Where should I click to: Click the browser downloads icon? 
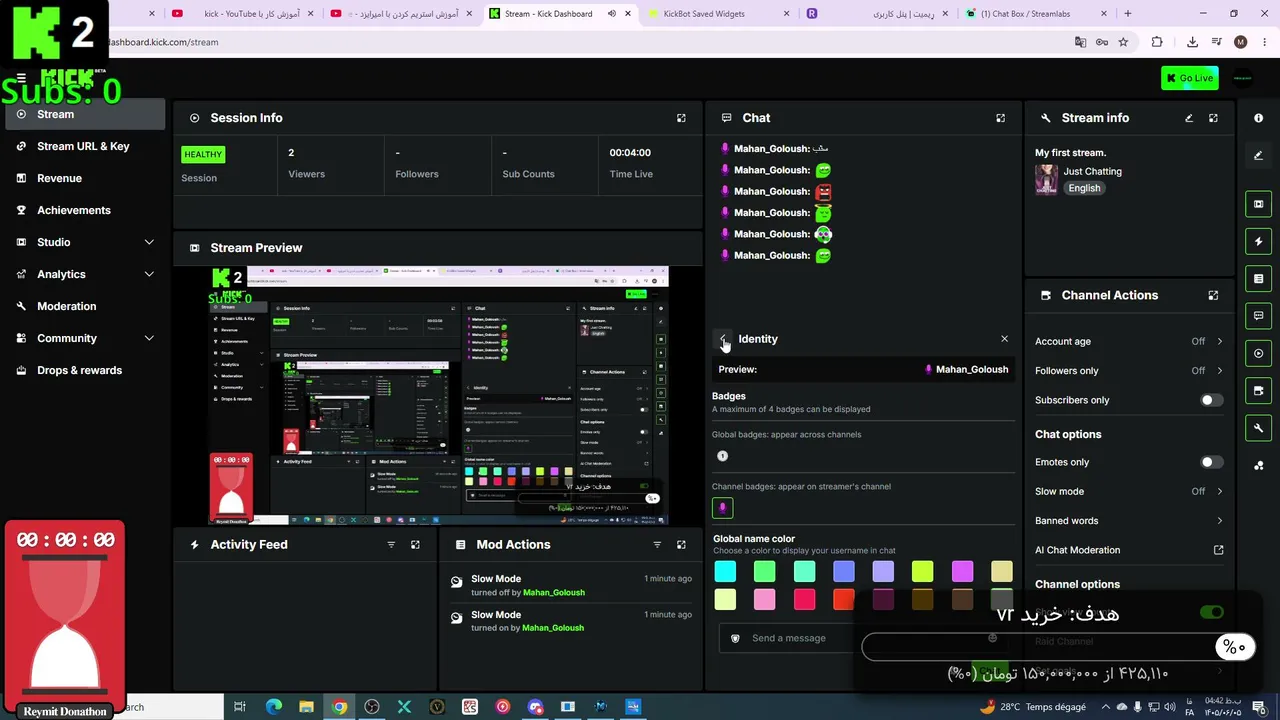click(1192, 42)
